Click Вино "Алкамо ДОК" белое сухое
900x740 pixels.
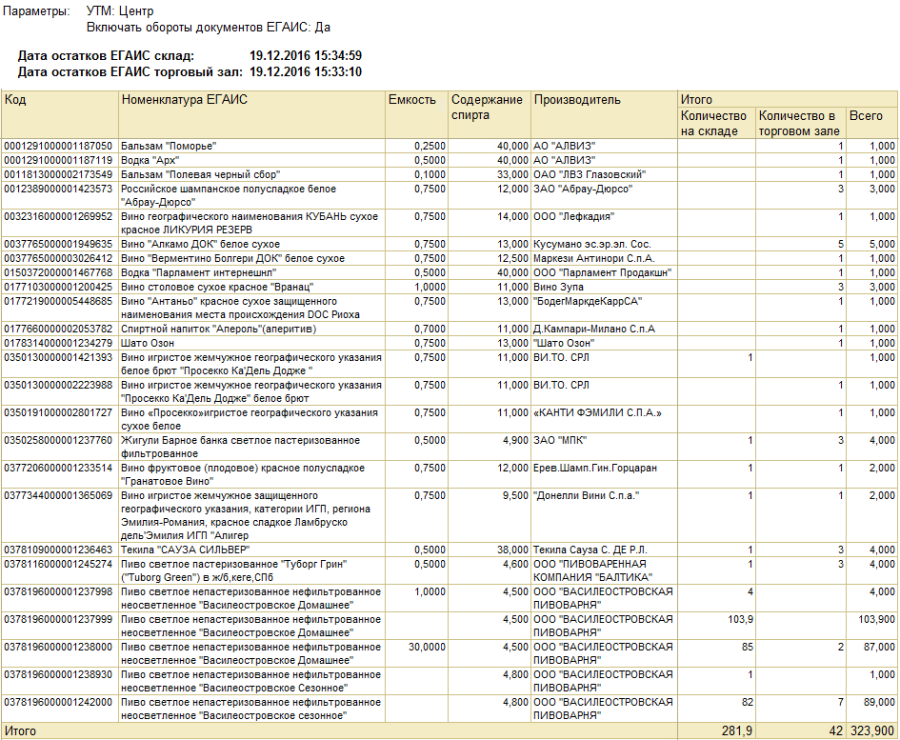coord(200,244)
